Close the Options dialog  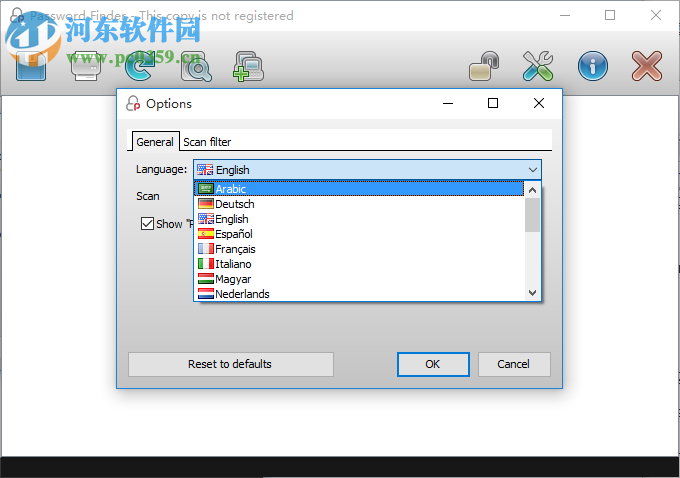(539, 103)
